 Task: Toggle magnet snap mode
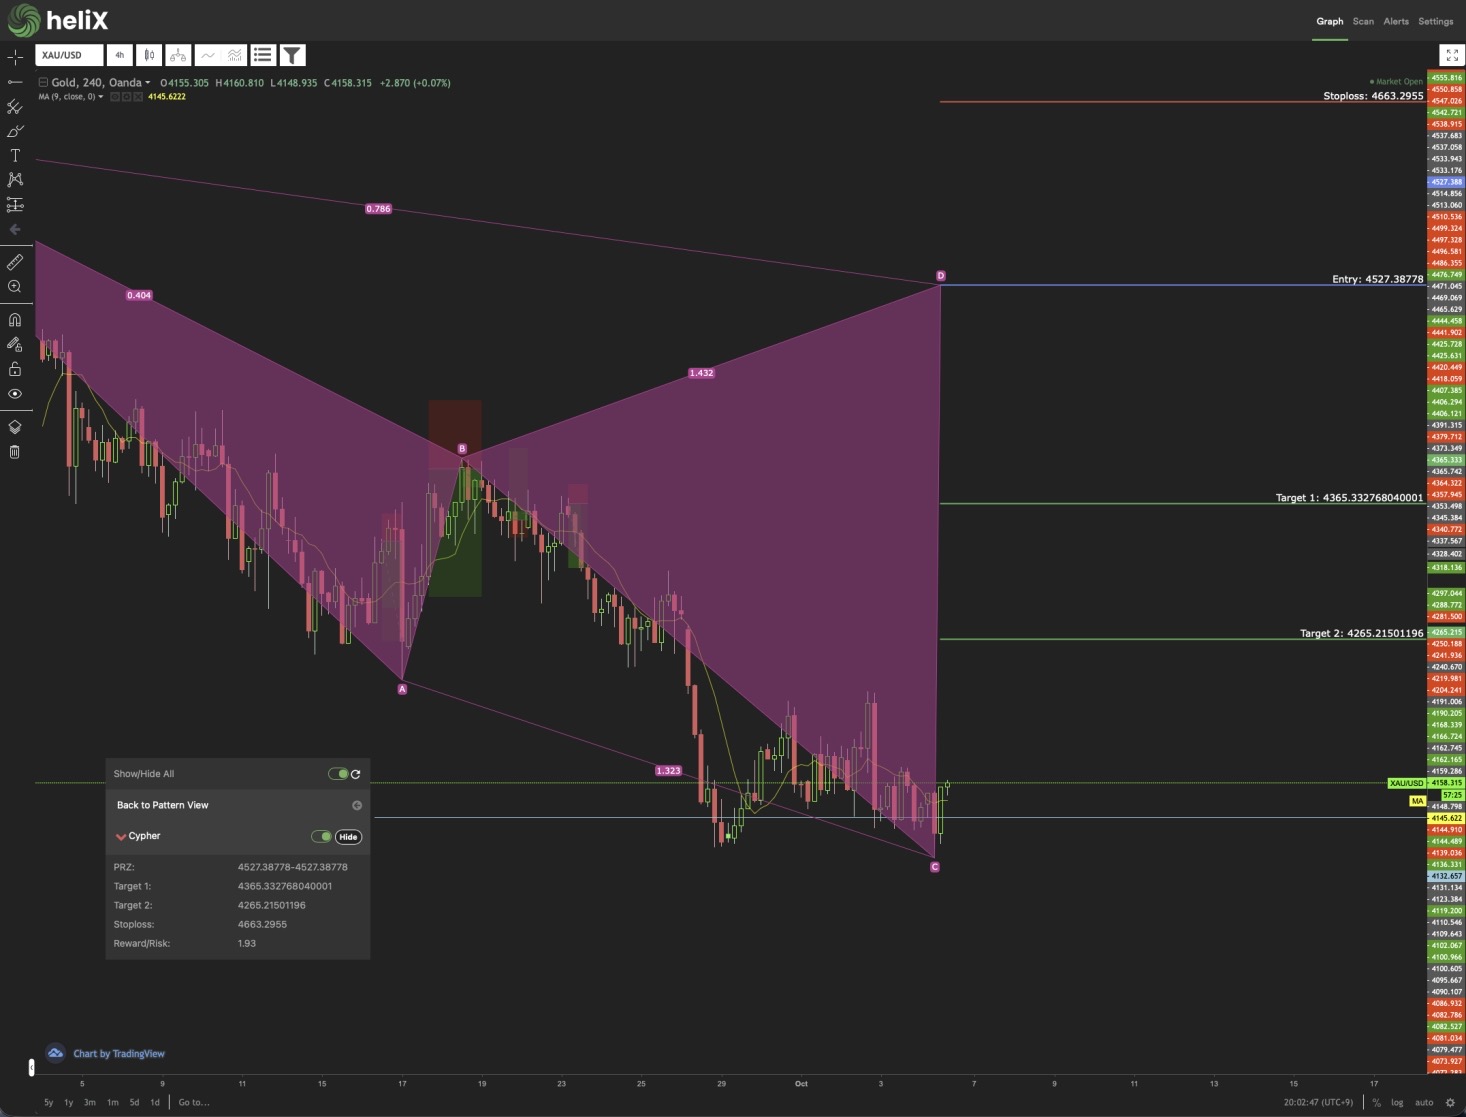coord(15,320)
